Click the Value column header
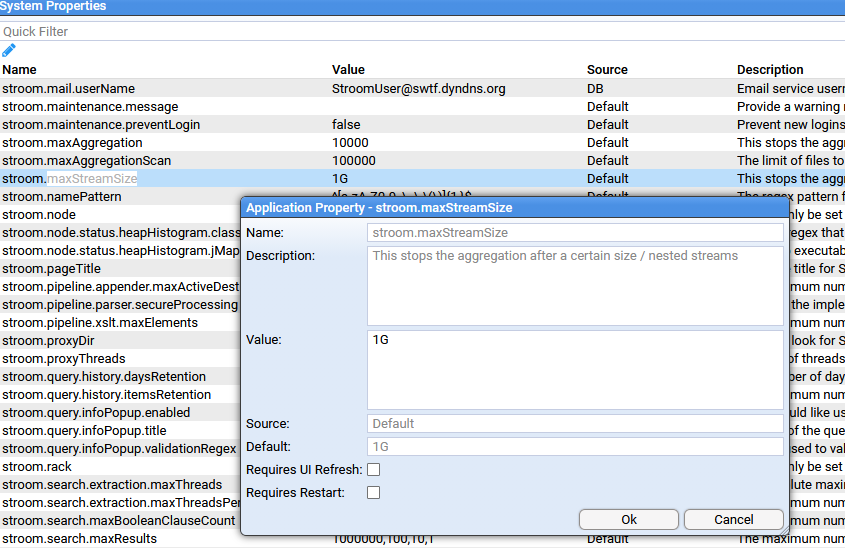 348,70
